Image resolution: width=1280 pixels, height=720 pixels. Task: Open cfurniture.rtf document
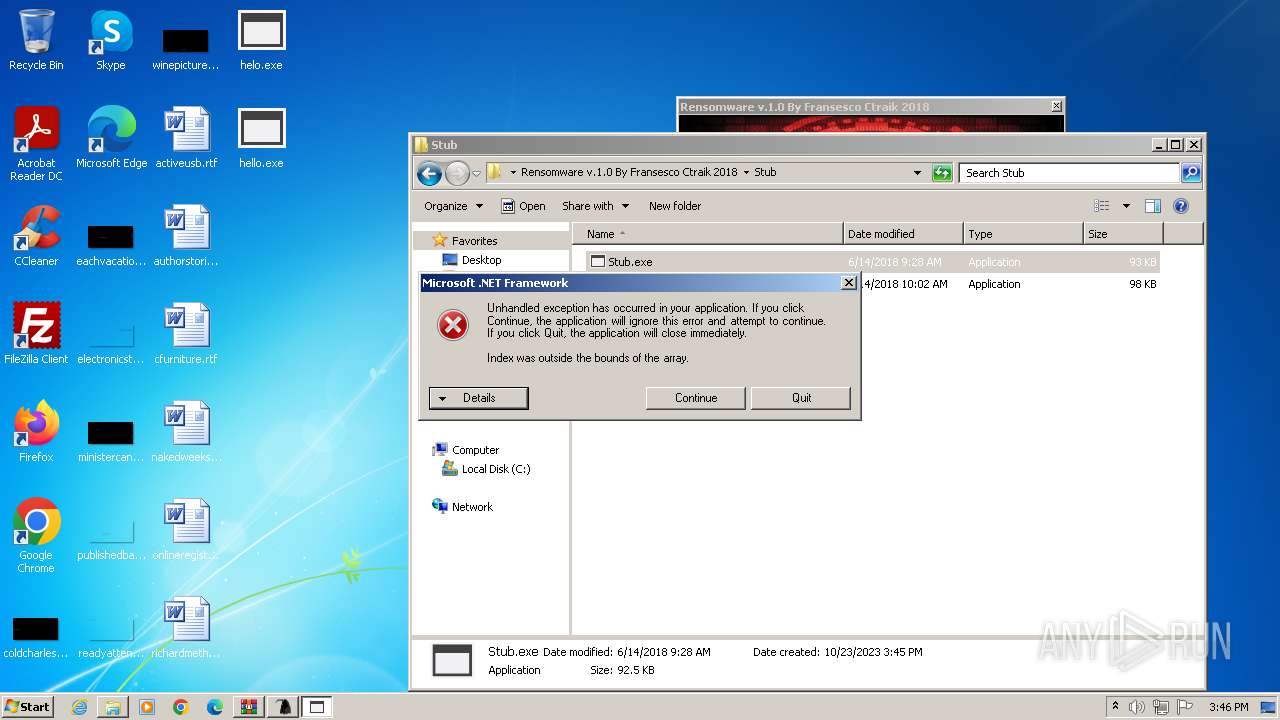[186, 335]
